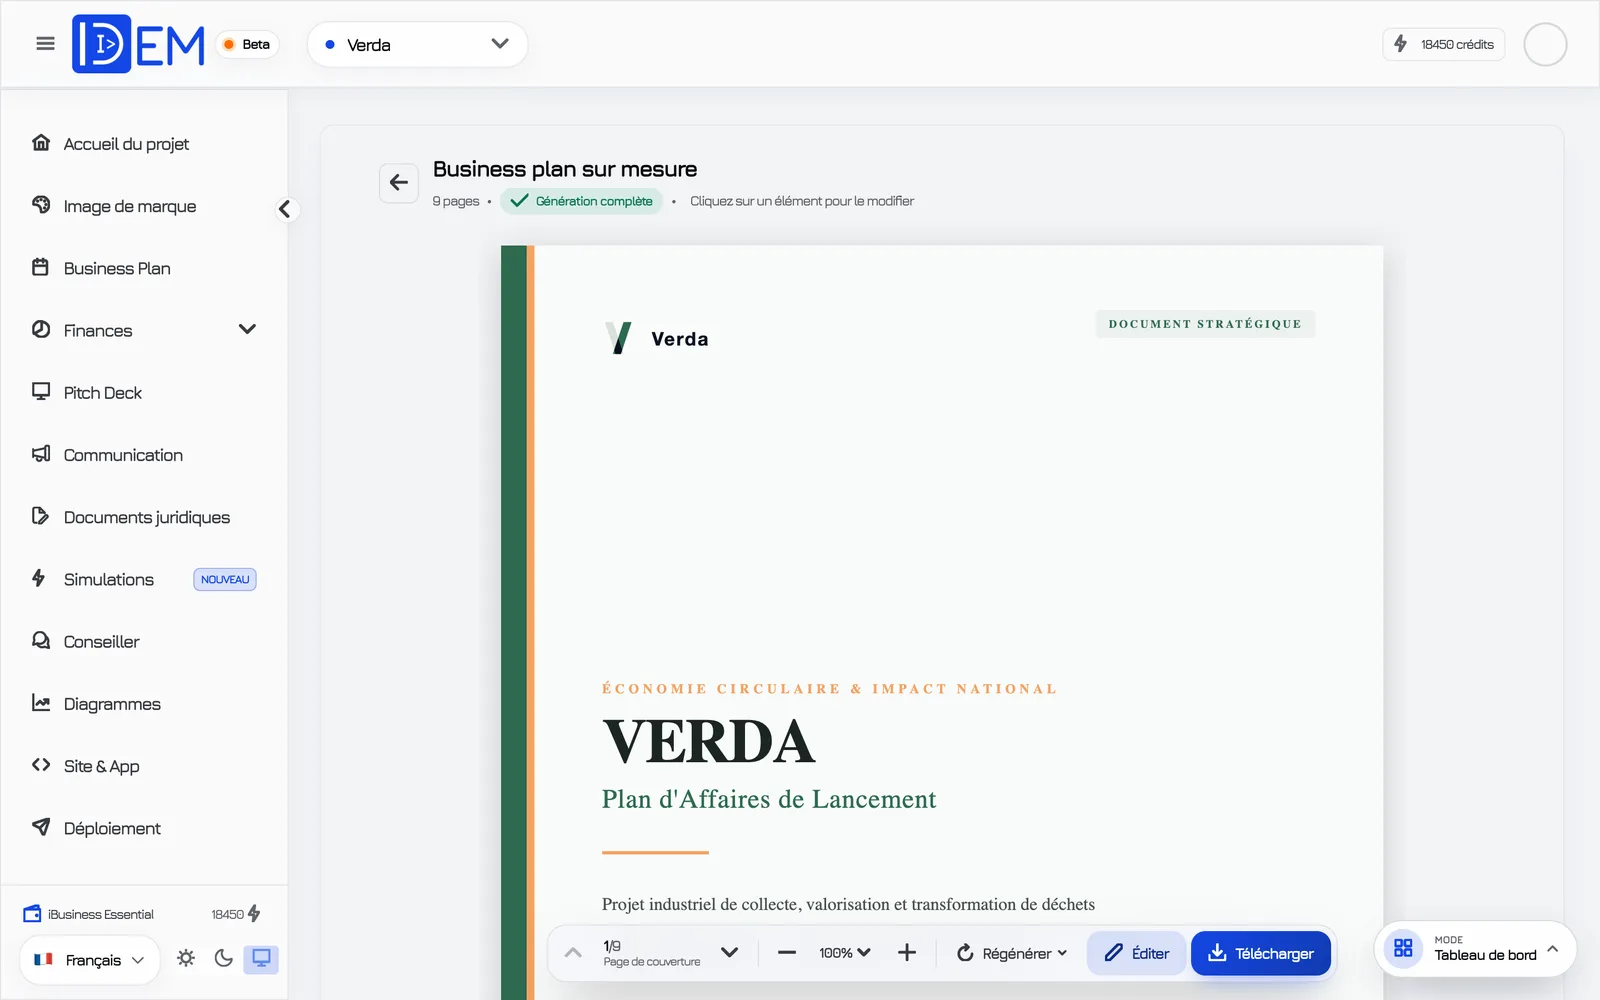
Task: Click the Simulations lightning icon
Action: [x=39, y=578]
